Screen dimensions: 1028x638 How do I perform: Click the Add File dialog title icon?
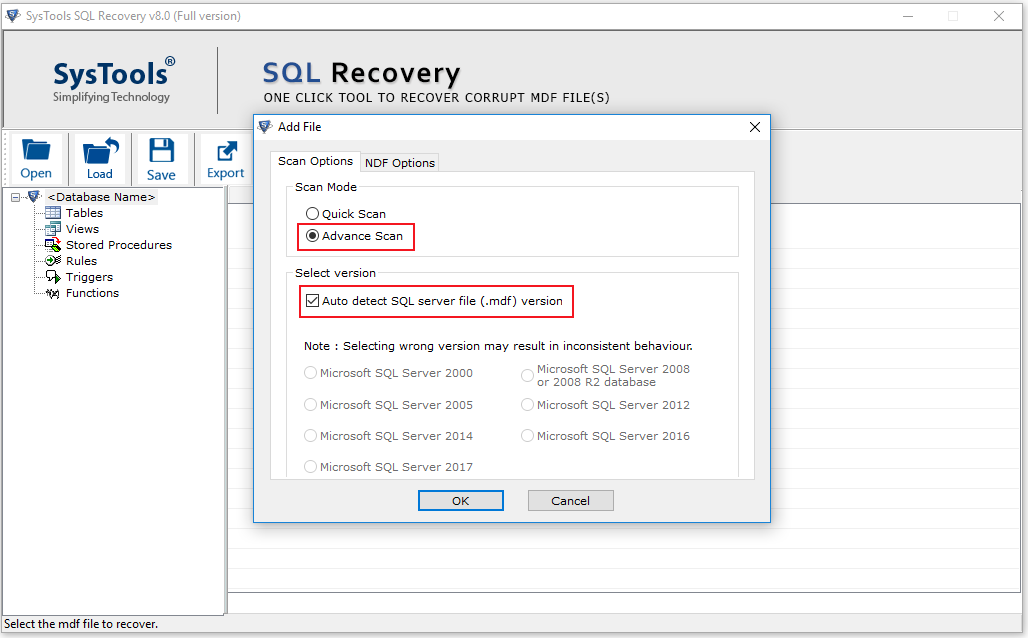click(265, 127)
